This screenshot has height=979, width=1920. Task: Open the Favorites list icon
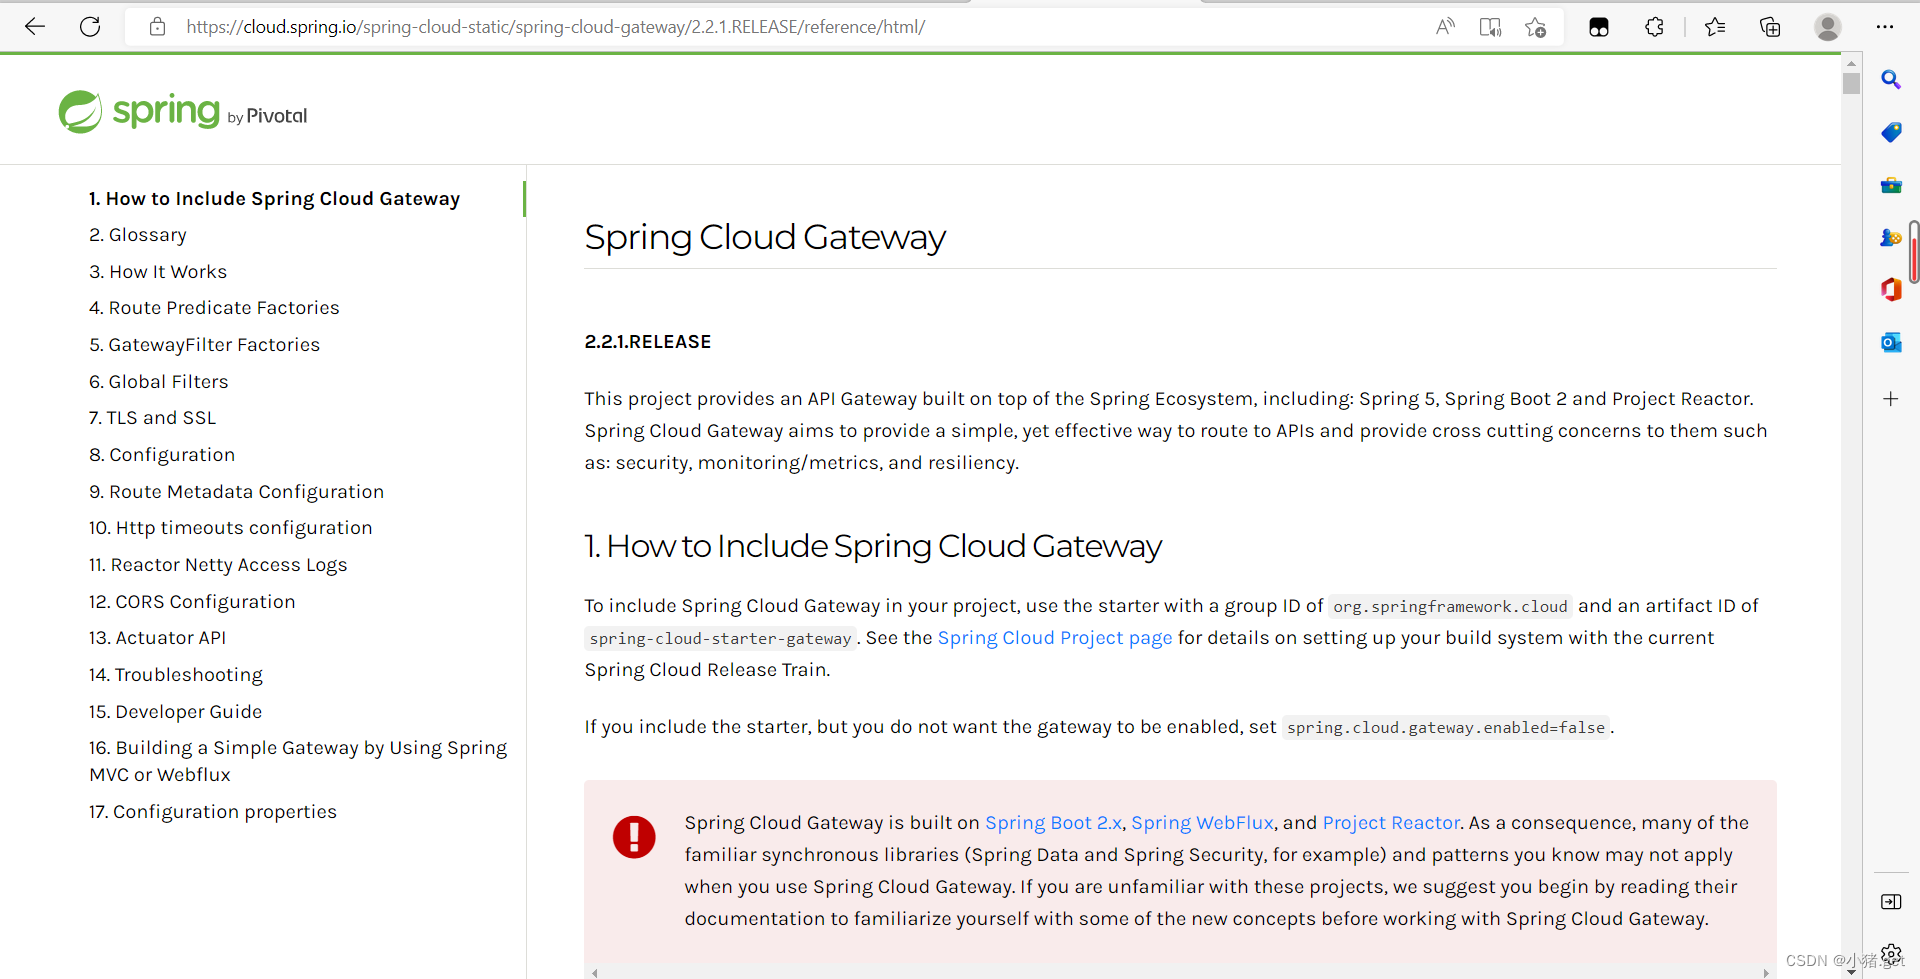pos(1715,27)
